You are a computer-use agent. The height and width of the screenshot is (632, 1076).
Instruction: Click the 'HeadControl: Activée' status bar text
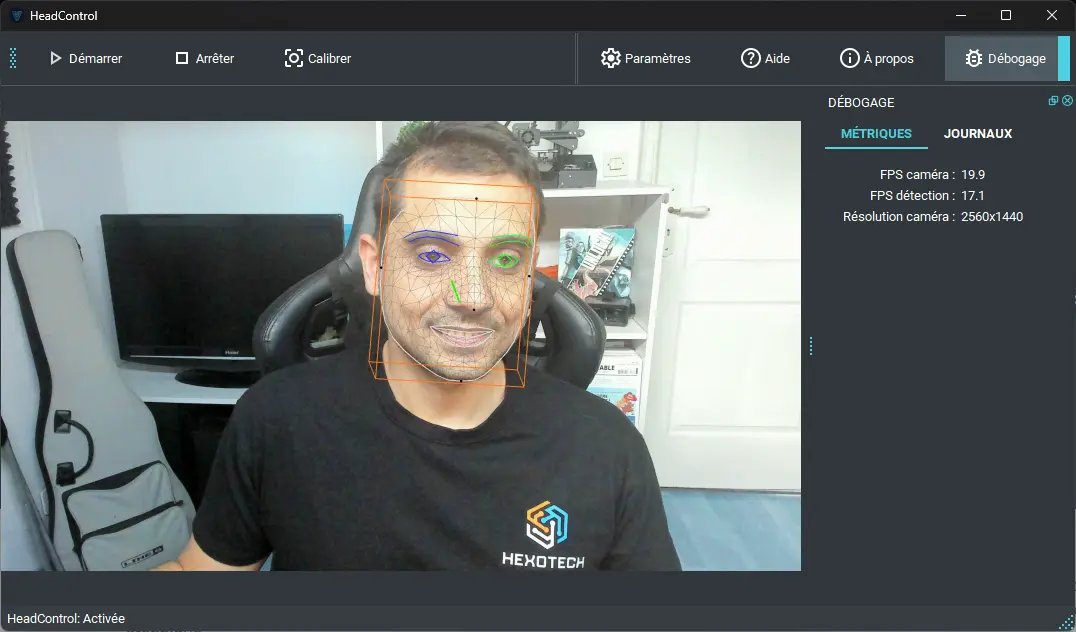tap(66, 619)
